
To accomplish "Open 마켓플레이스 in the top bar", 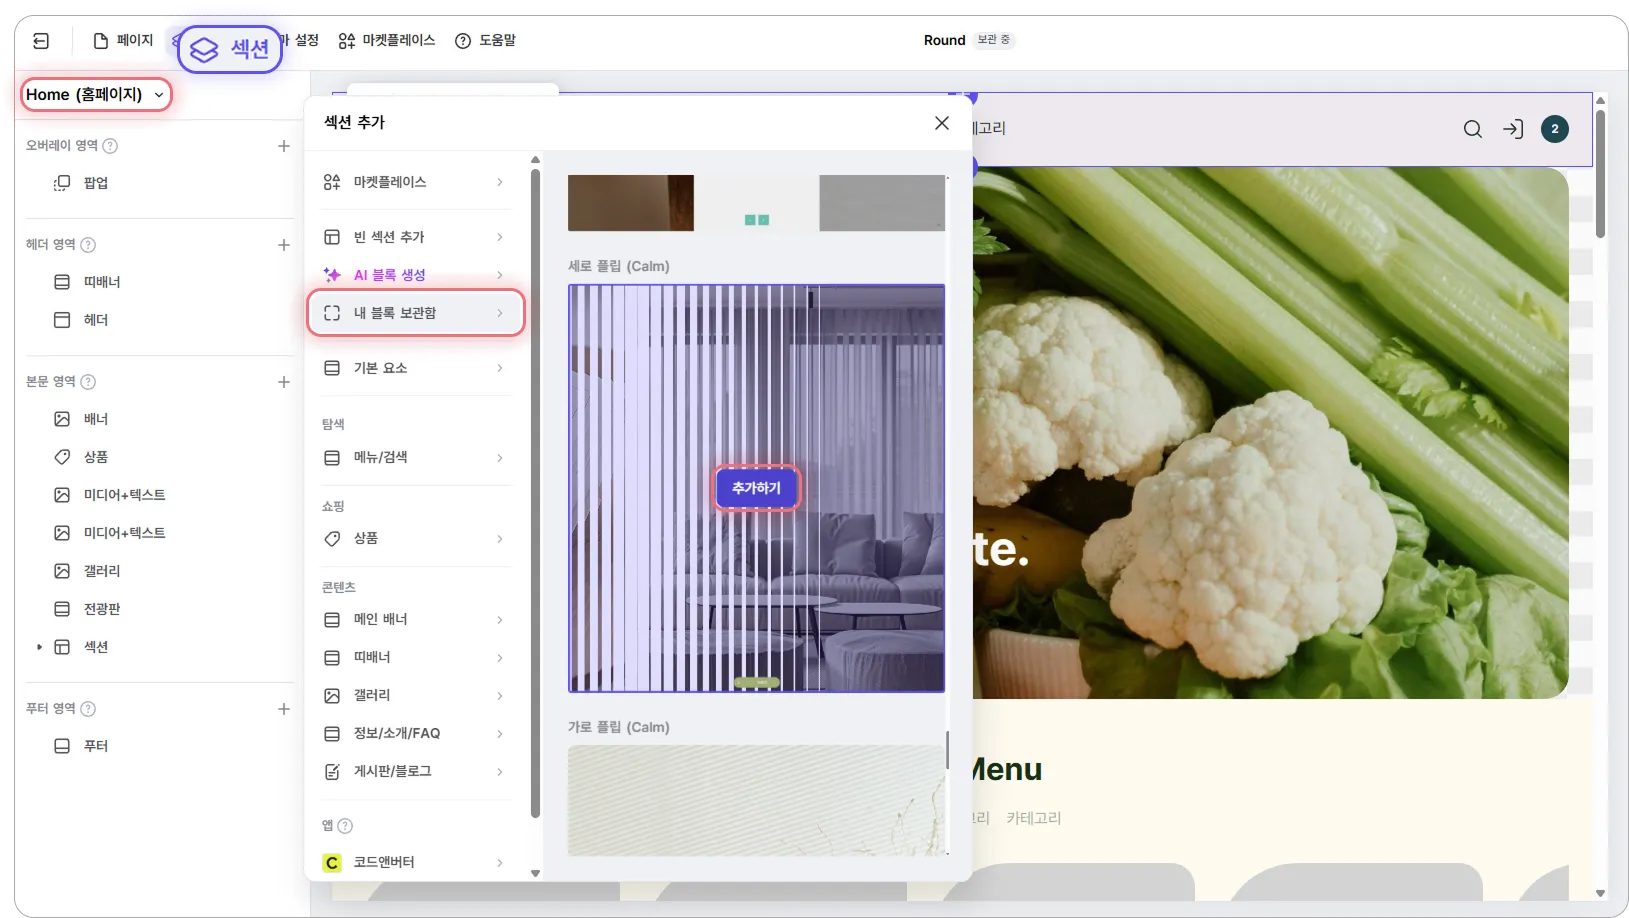I will click(387, 41).
